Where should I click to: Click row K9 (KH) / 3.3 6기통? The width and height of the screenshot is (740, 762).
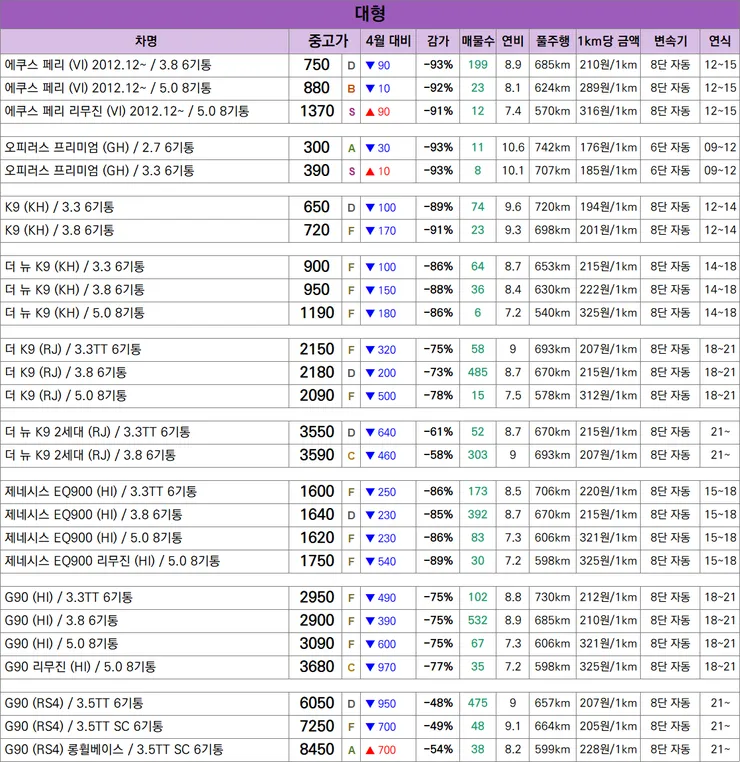click(370, 208)
